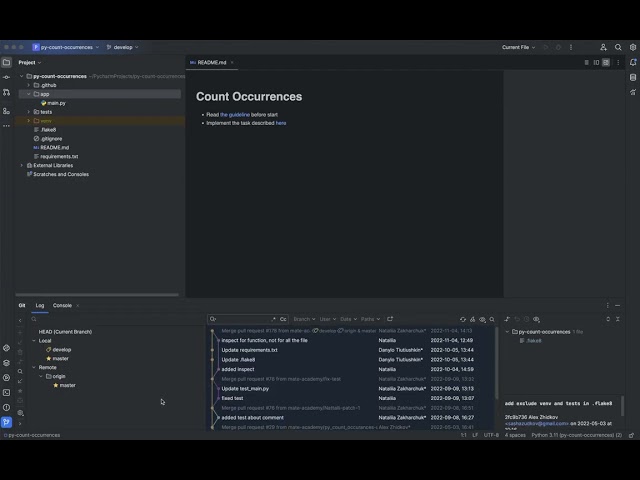
Task: Click the Cherry-pick icon in Git log
Action: [473, 319]
